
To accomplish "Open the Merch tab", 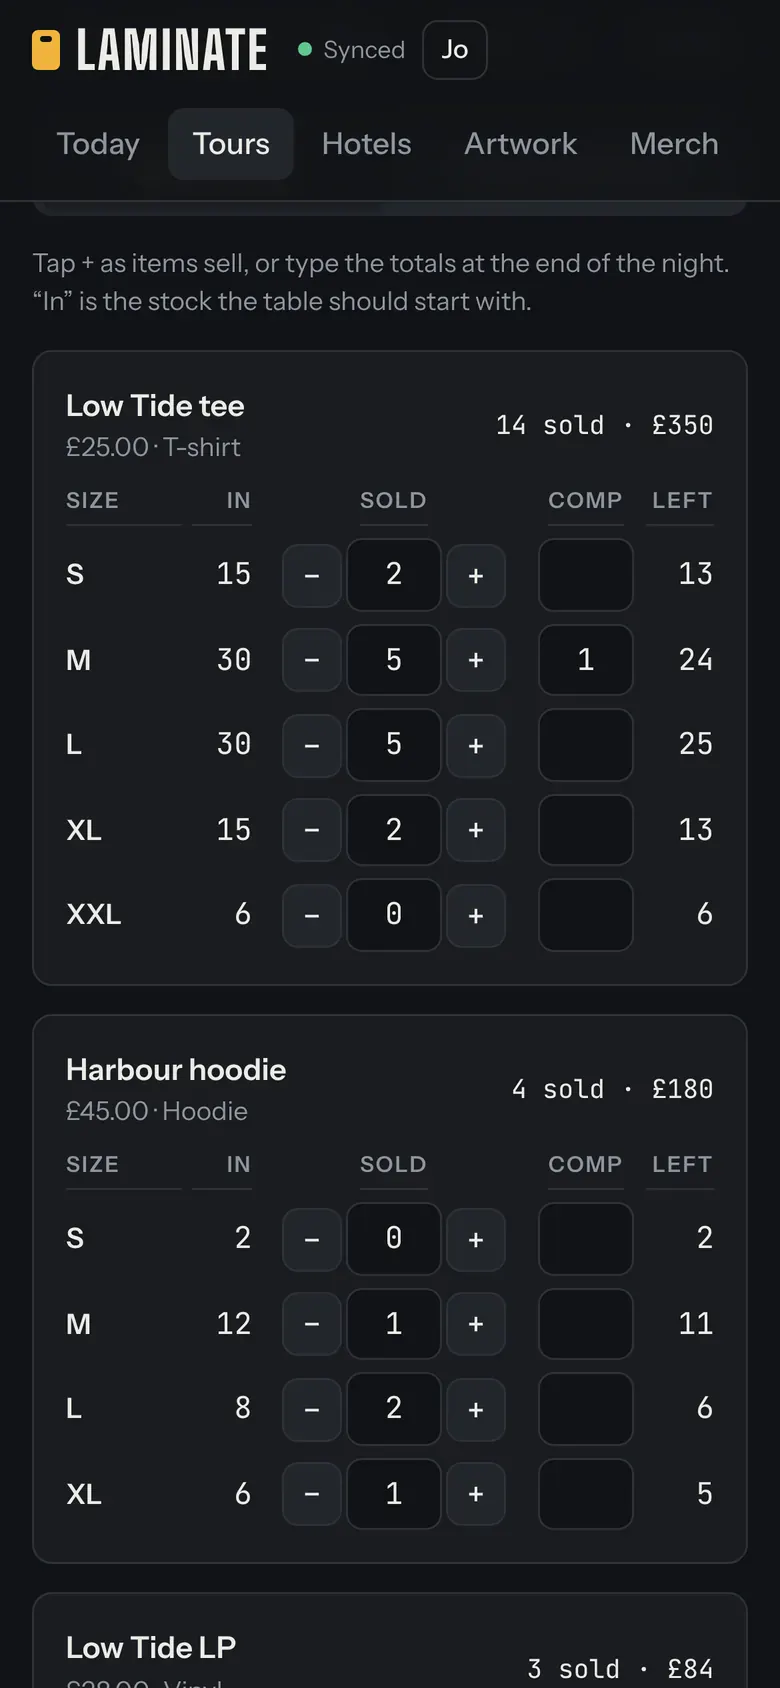I will click(x=674, y=144).
